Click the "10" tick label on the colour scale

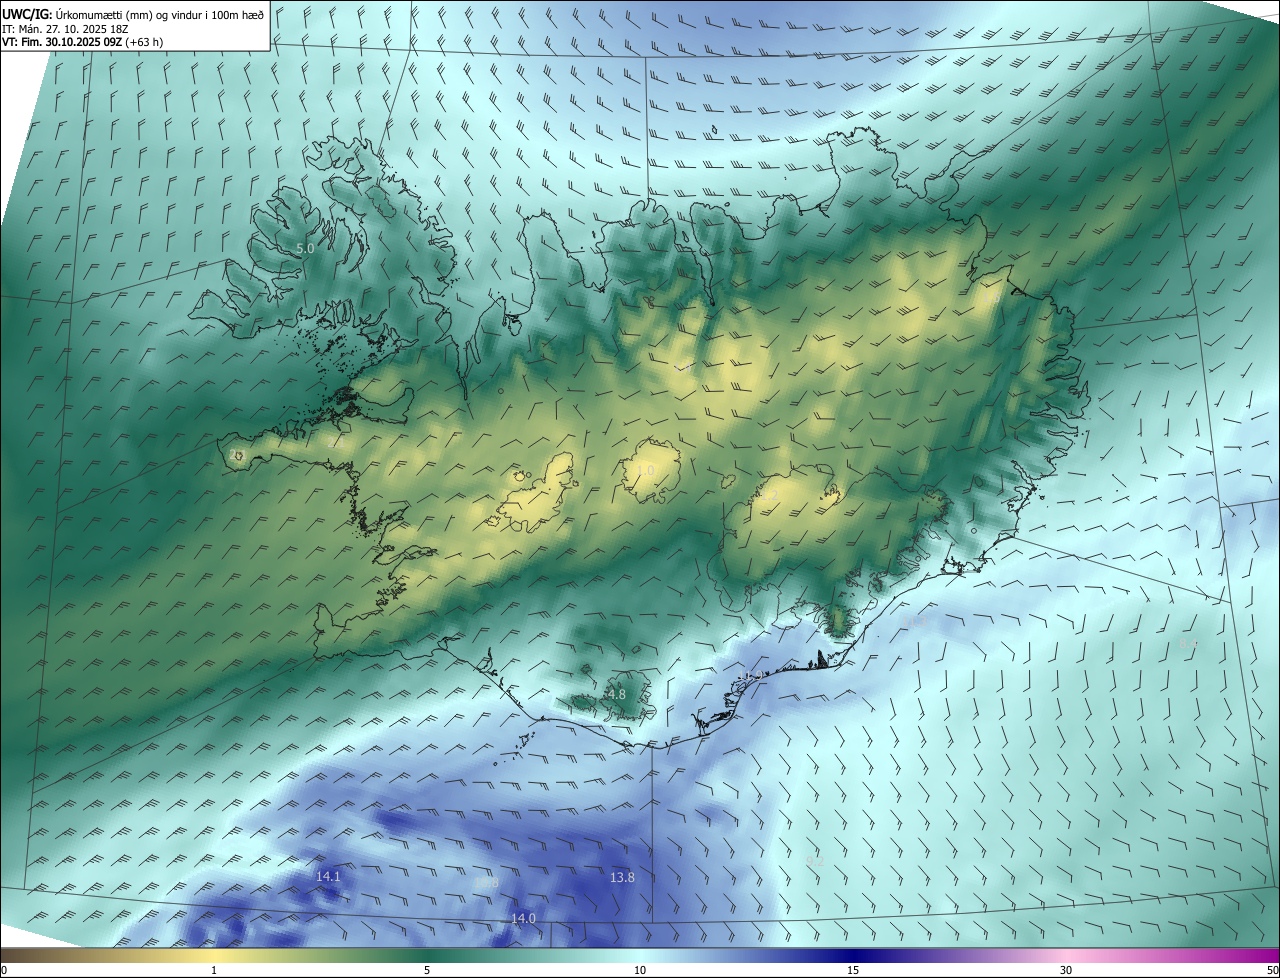[x=640, y=970]
